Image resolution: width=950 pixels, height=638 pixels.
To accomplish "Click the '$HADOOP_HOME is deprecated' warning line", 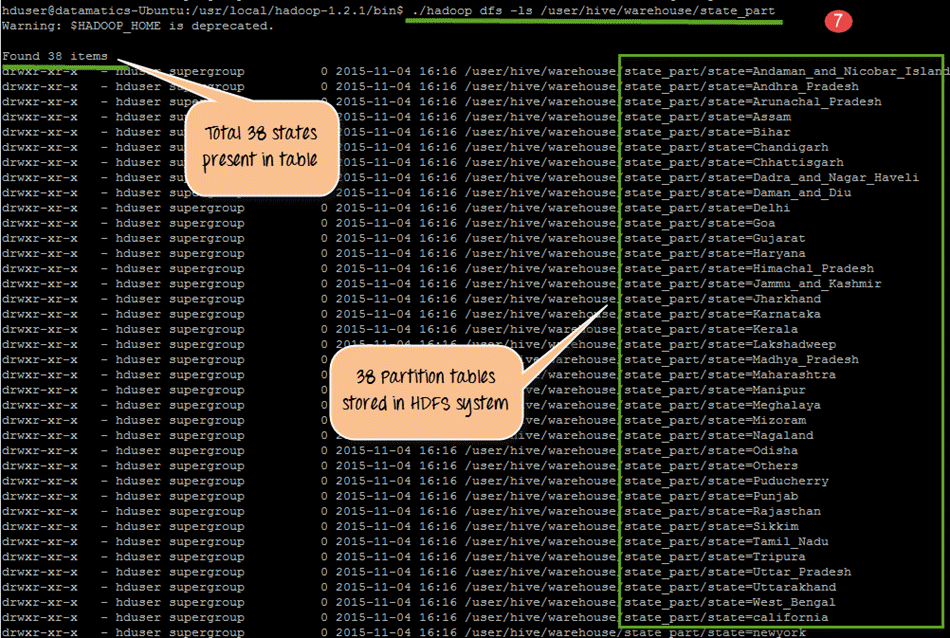I will coord(137,25).
